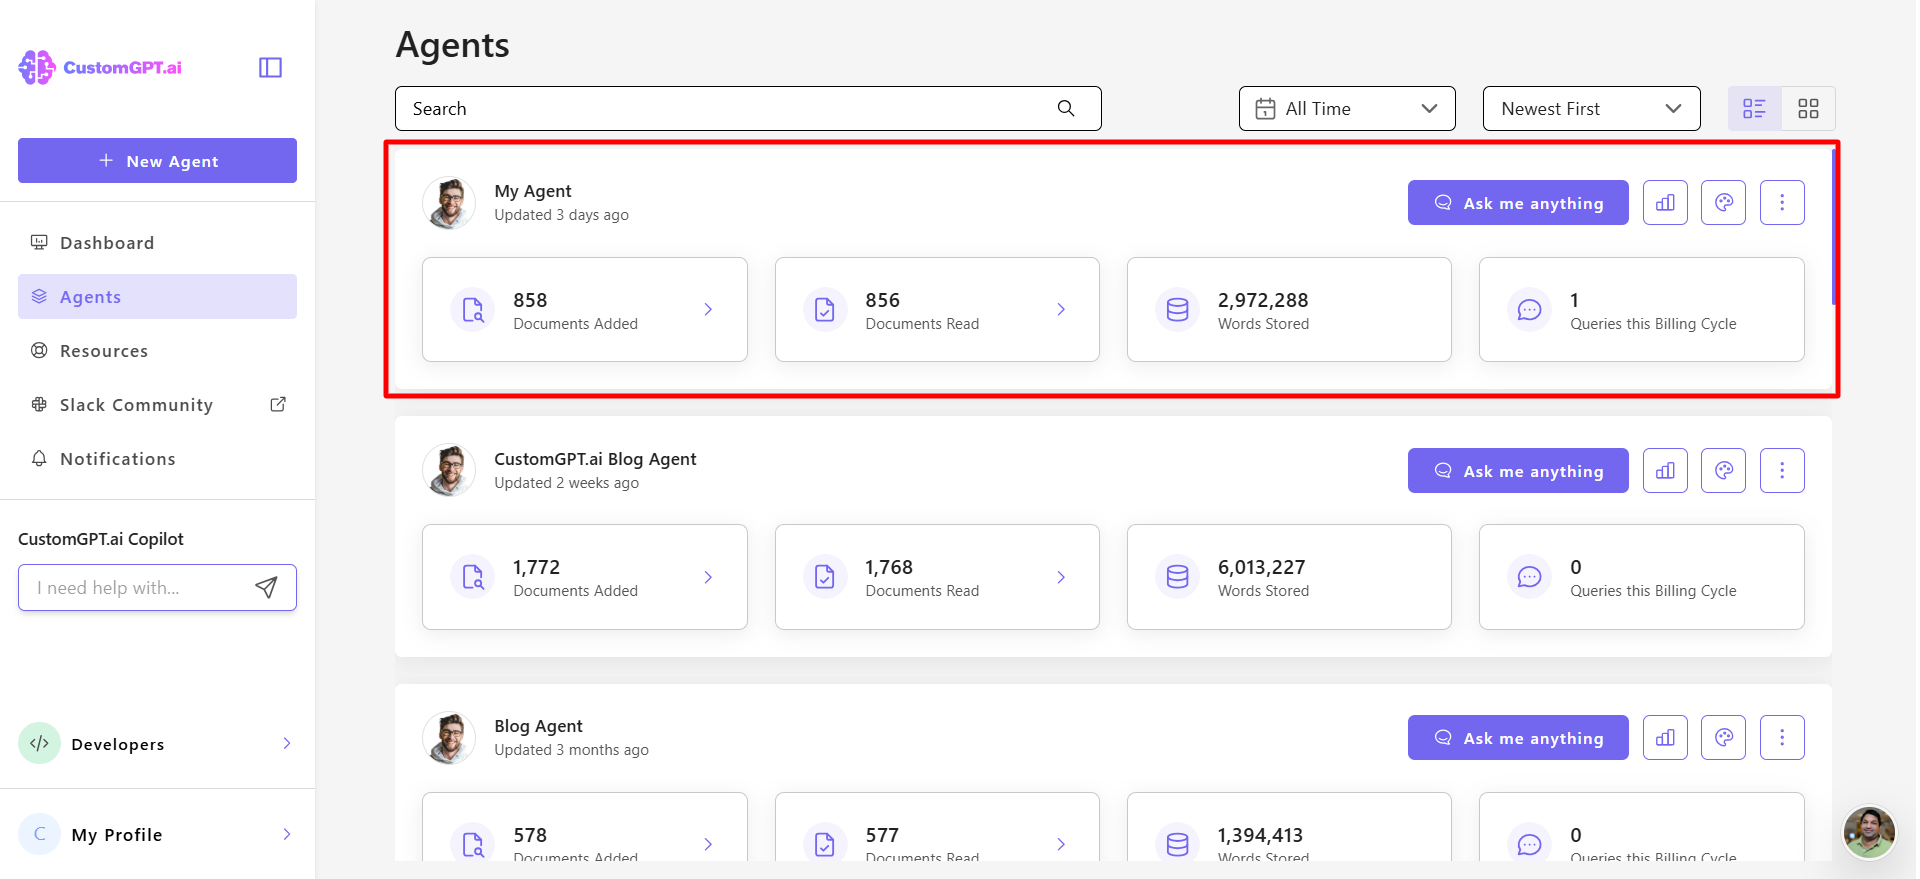Click the external link icon beside Slack Community
The width and height of the screenshot is (1920, 879).
point(278,404)
